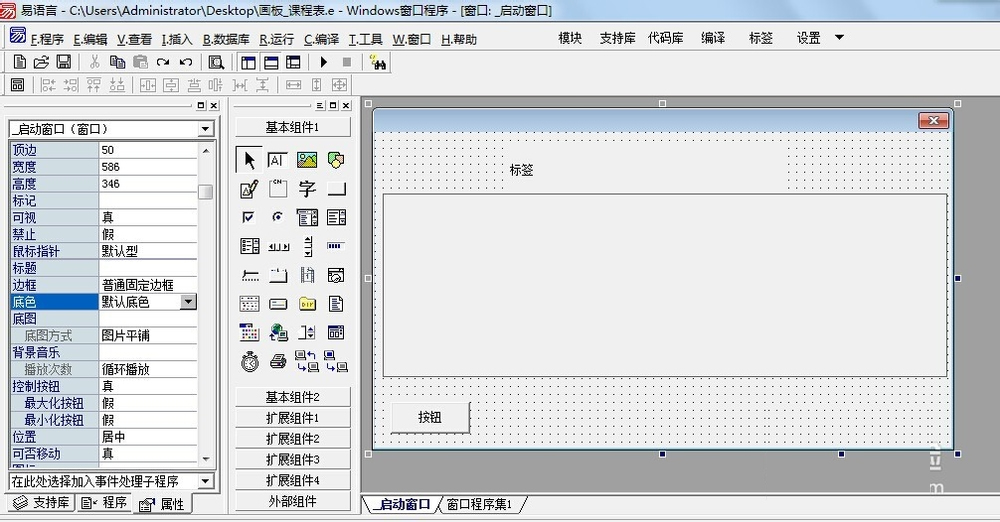
Task: Save the file using floppy disk icon
Action: click(63, 62)
